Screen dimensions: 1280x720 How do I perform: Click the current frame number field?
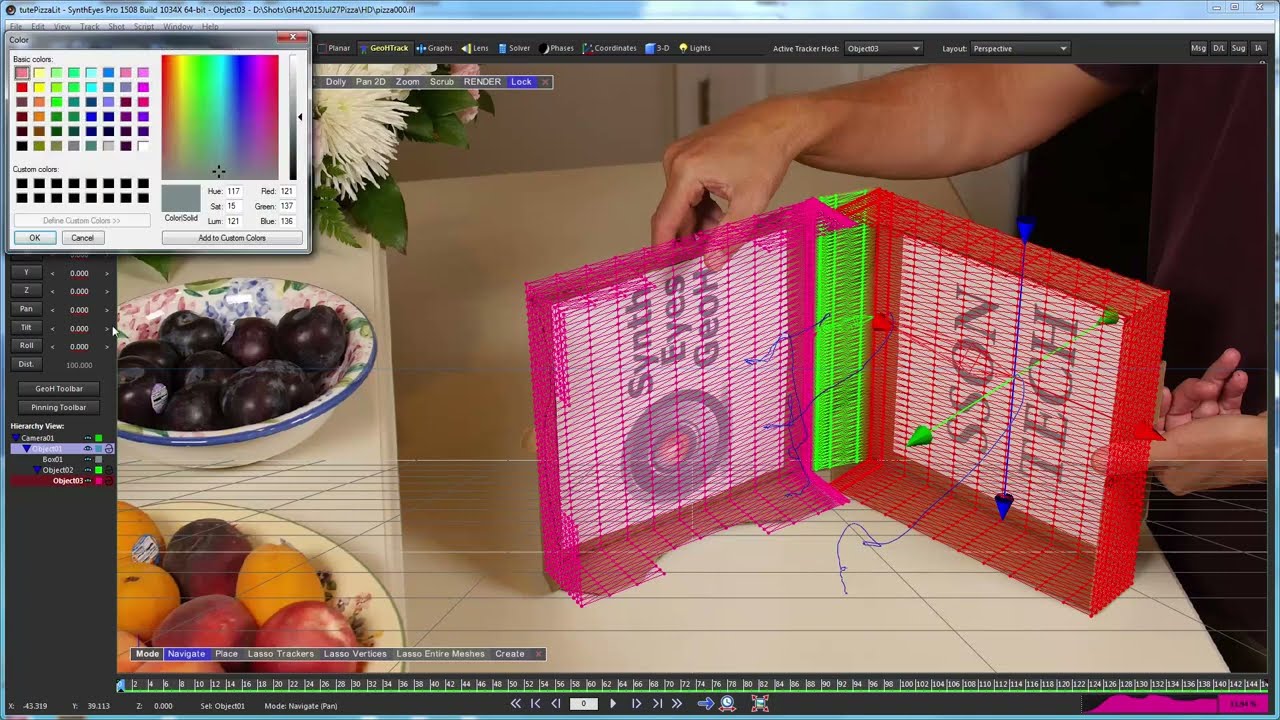[x=584, y=704]
